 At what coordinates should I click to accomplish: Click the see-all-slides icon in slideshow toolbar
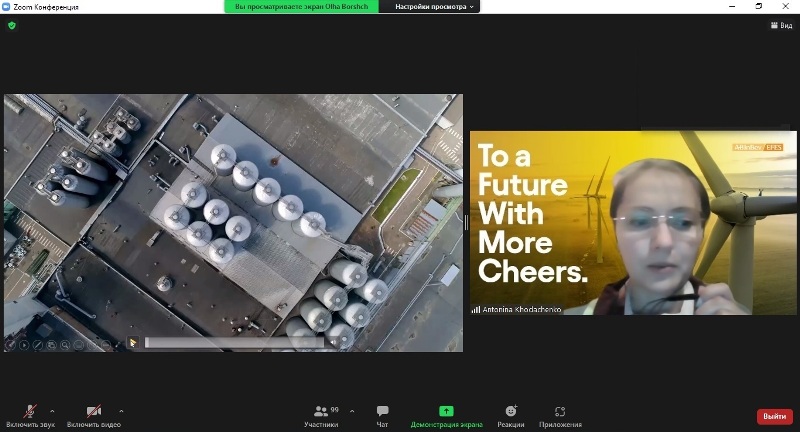pos(52,345)
